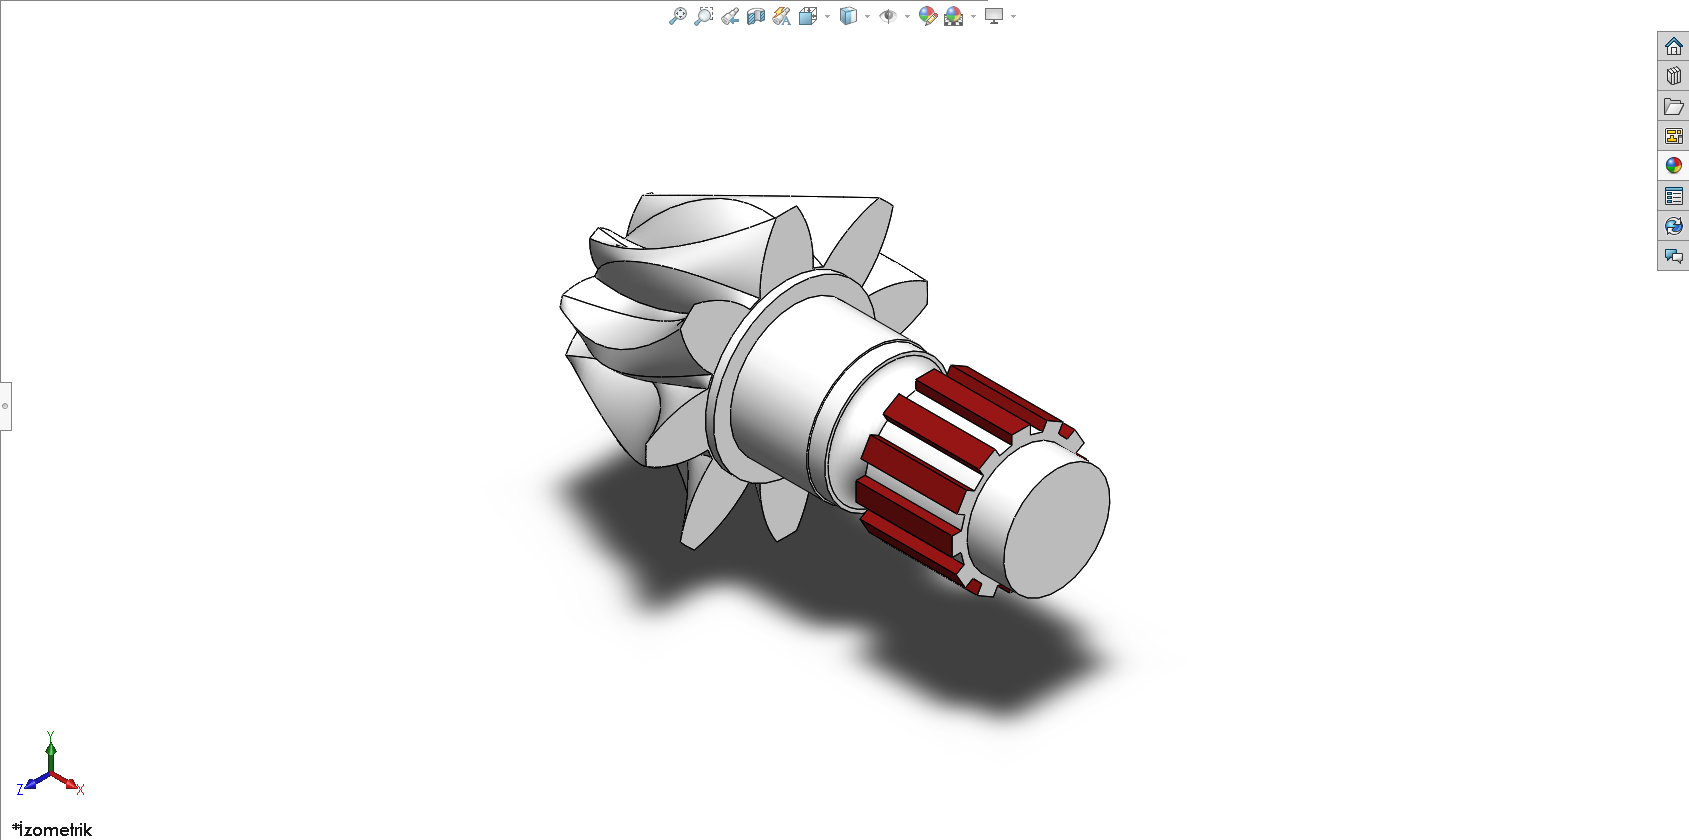Open the File Explorer folder tab

coord(1674,106)
